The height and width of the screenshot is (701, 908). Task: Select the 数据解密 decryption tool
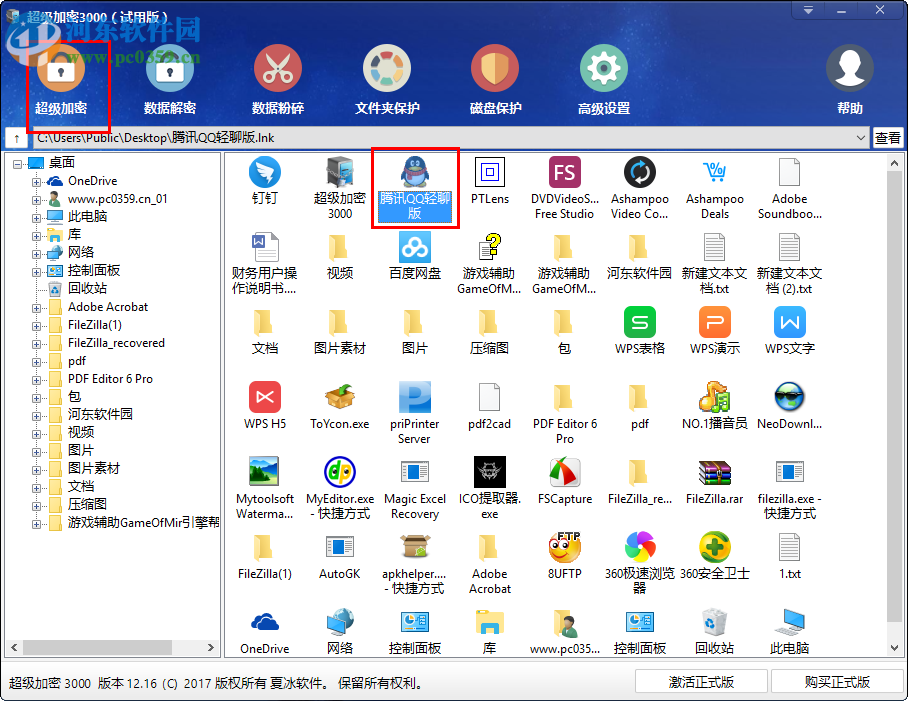tap(169, 78)
